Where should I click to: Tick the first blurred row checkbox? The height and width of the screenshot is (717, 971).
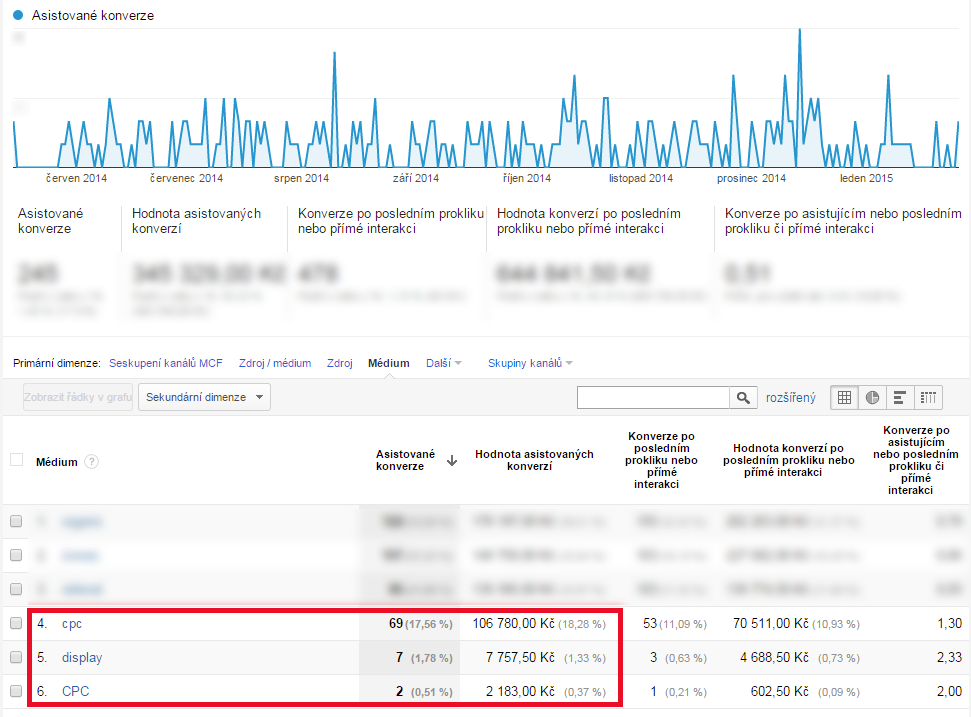16,521
